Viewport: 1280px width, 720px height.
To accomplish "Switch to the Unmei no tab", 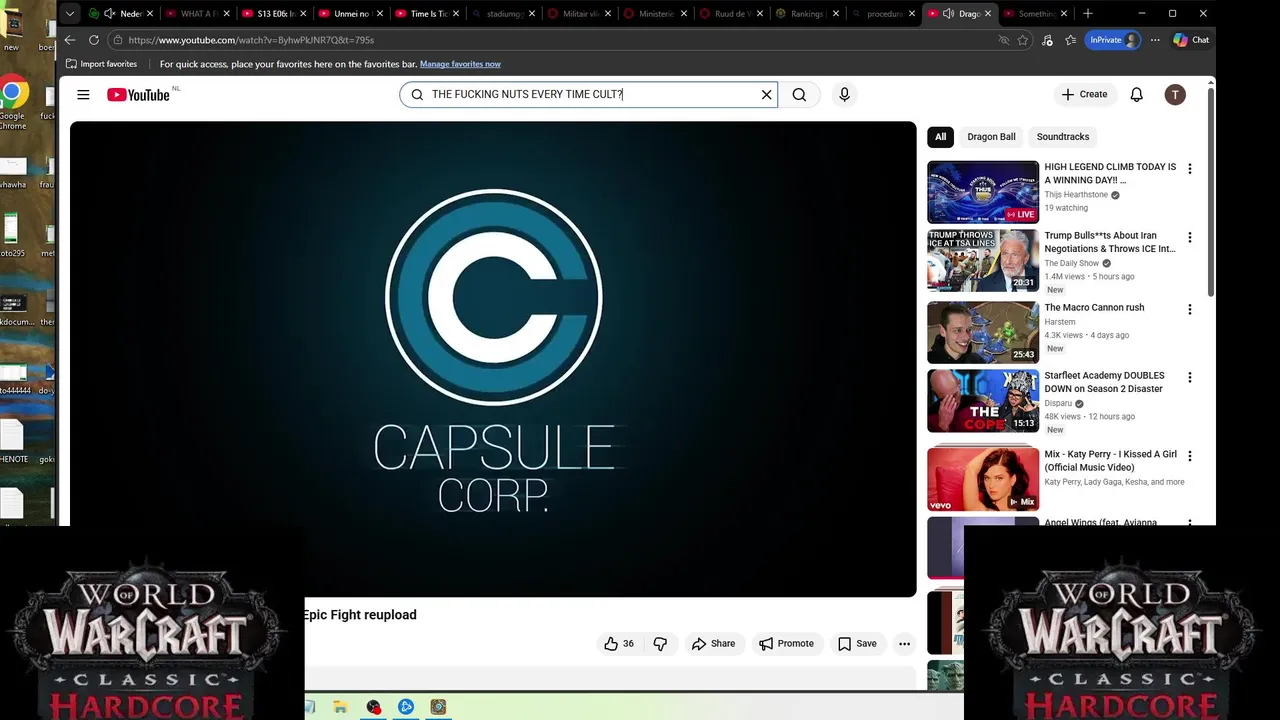I will (x=349, y=13).
